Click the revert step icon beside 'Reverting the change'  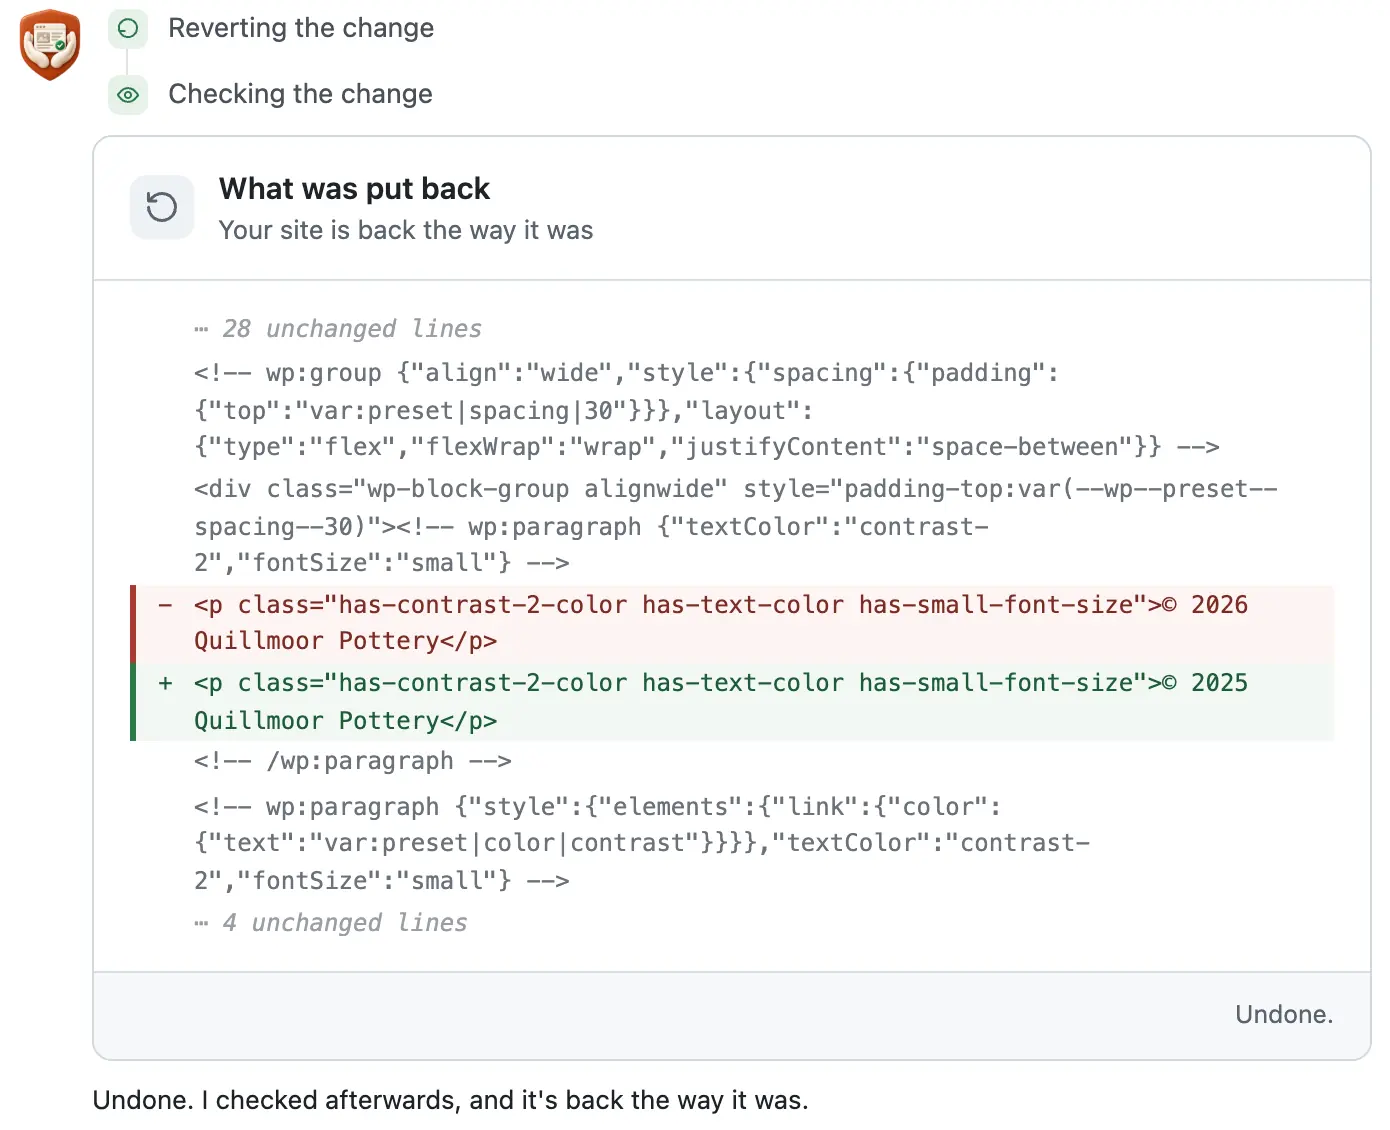click(x=128, y=29)
